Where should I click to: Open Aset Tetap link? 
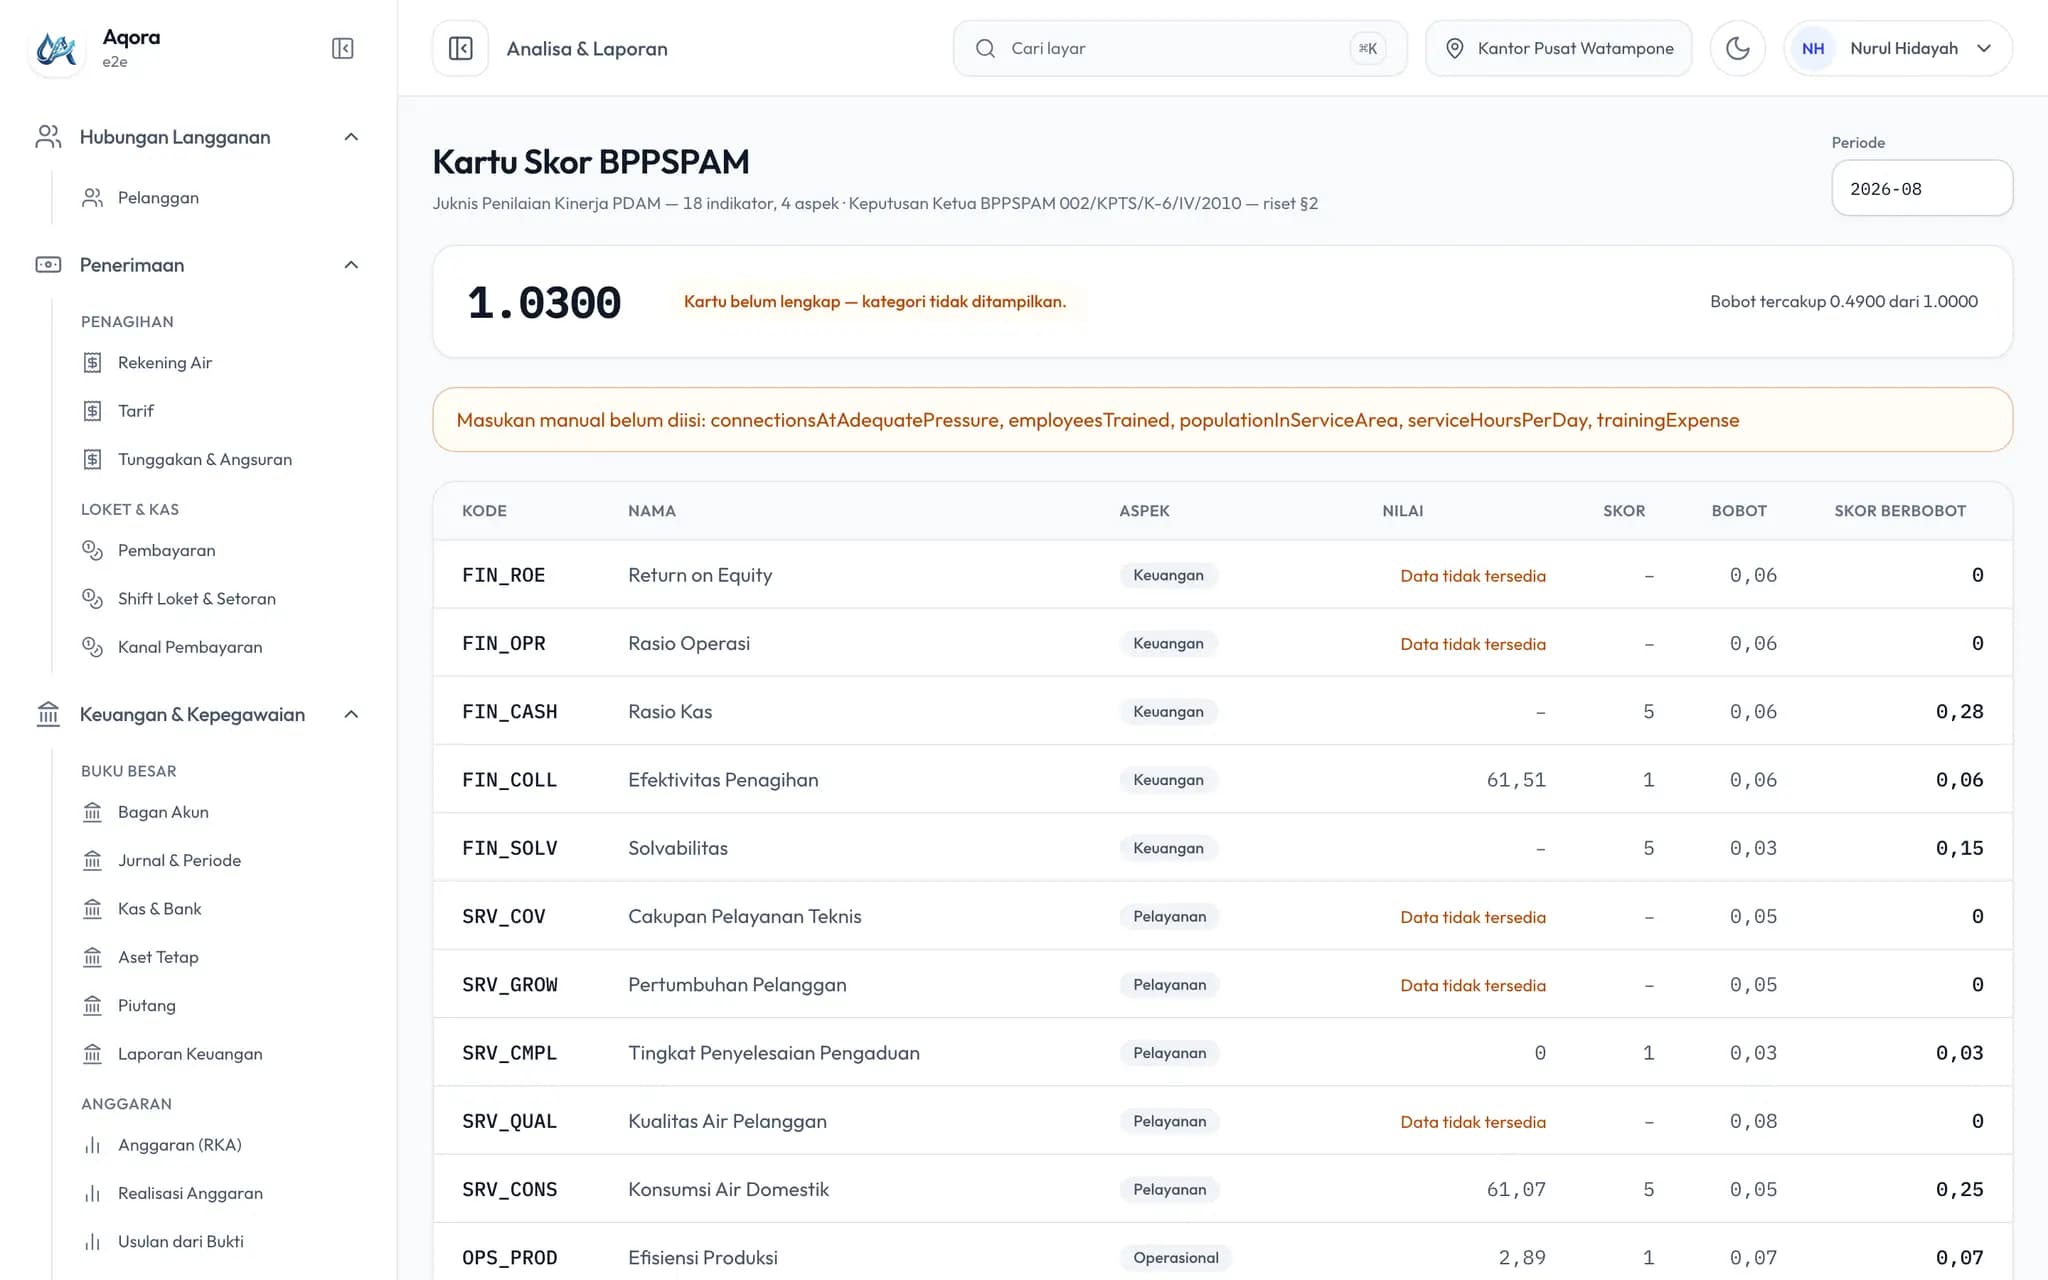(x=158, y=957)
